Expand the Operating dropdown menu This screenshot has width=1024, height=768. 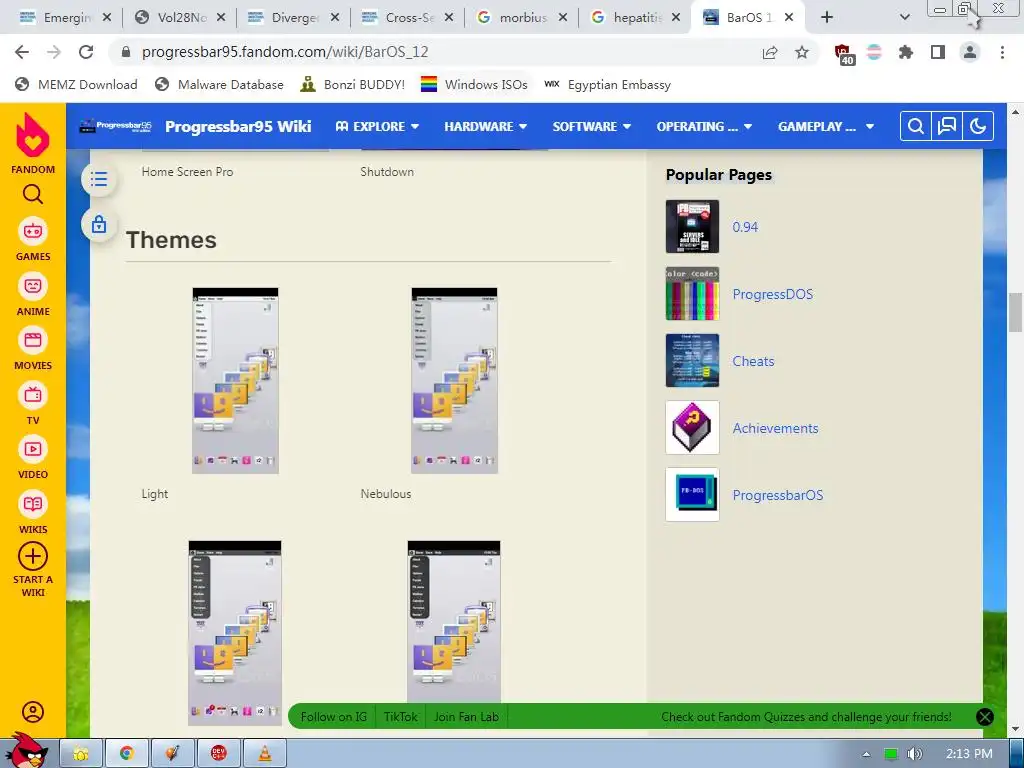click(x=704, y=126)
